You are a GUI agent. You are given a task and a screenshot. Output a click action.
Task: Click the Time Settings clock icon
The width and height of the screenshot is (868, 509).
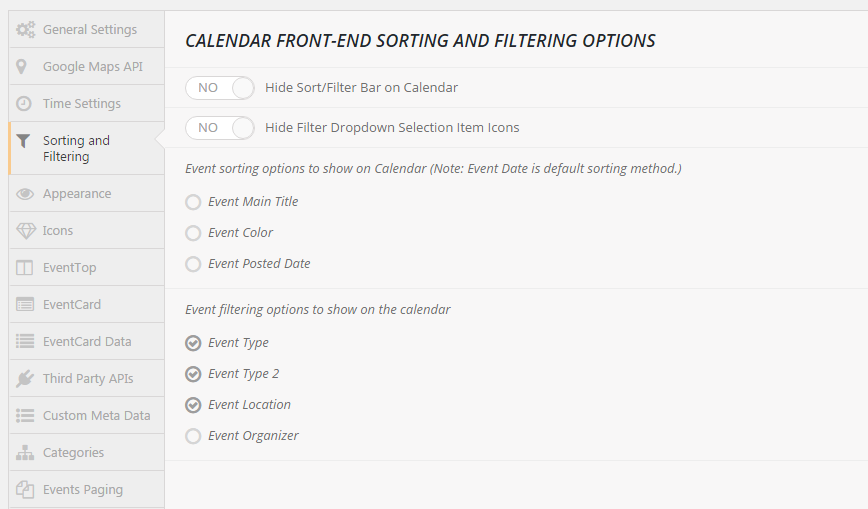[24, 104]
